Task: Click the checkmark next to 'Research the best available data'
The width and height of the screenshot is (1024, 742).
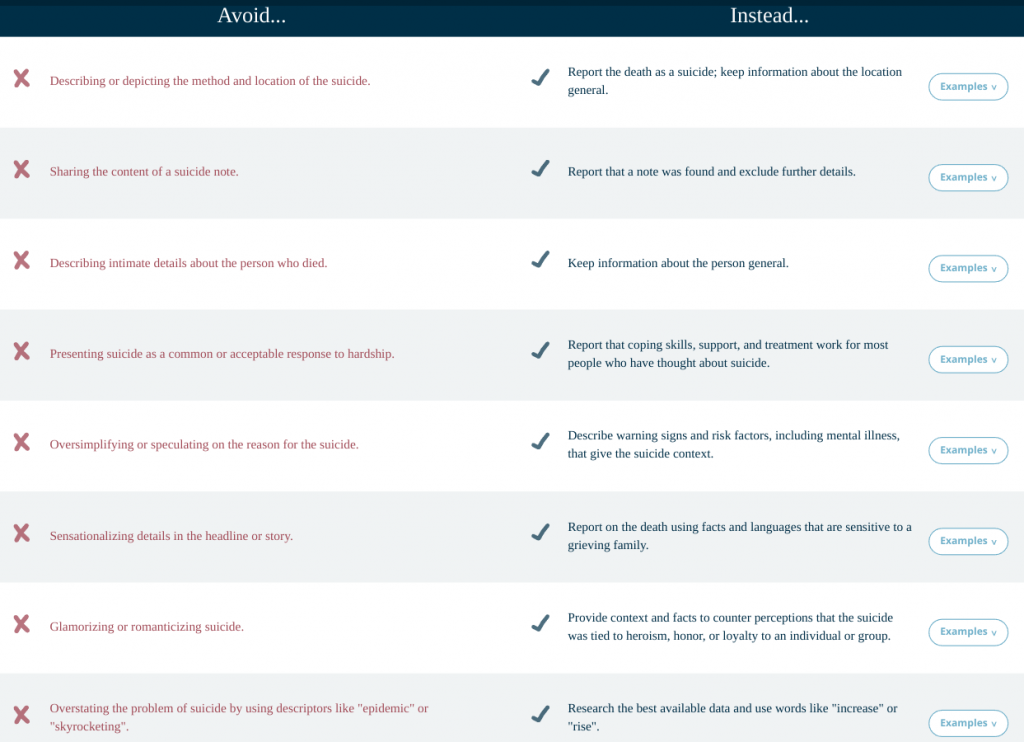Action: [540, 714]
